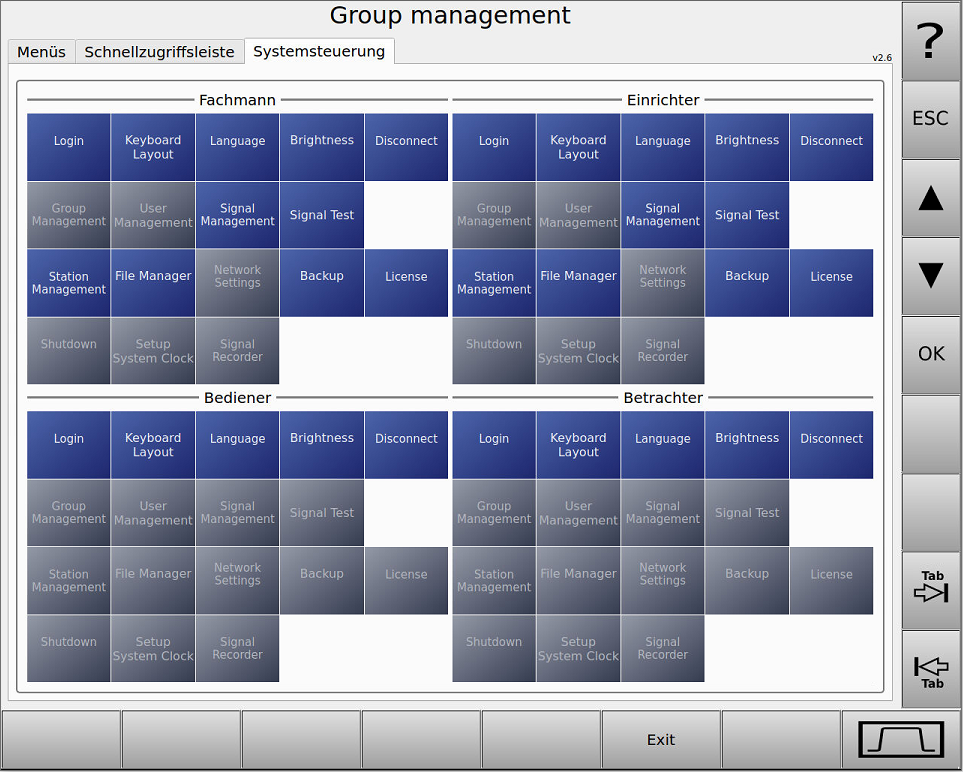Click Backup in the Einrichter group
The width and height of the screenshot is (963, 772).
click(x=747, y=283)
